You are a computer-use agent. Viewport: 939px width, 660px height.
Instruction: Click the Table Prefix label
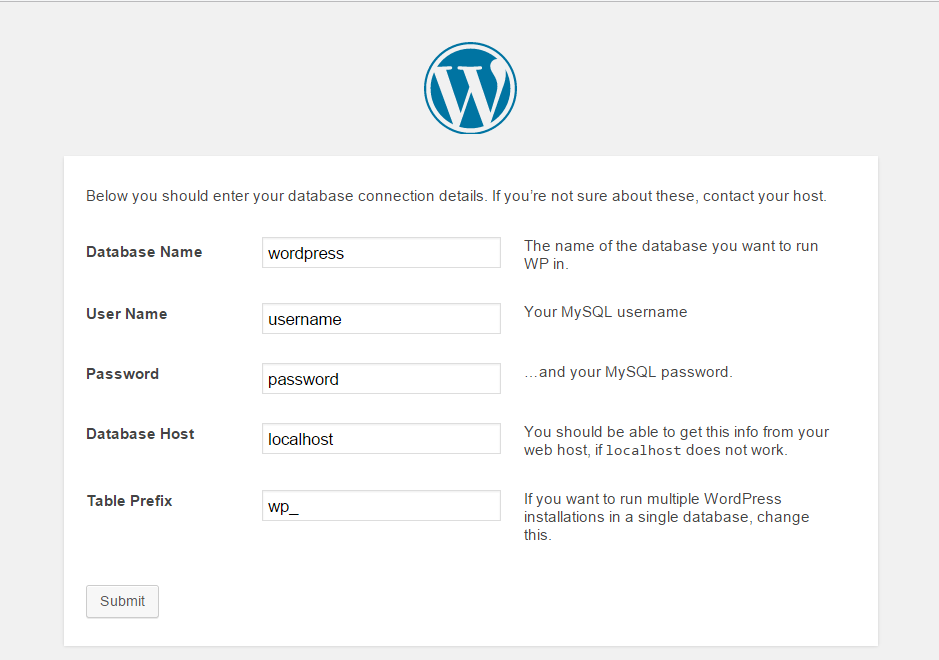129,500
